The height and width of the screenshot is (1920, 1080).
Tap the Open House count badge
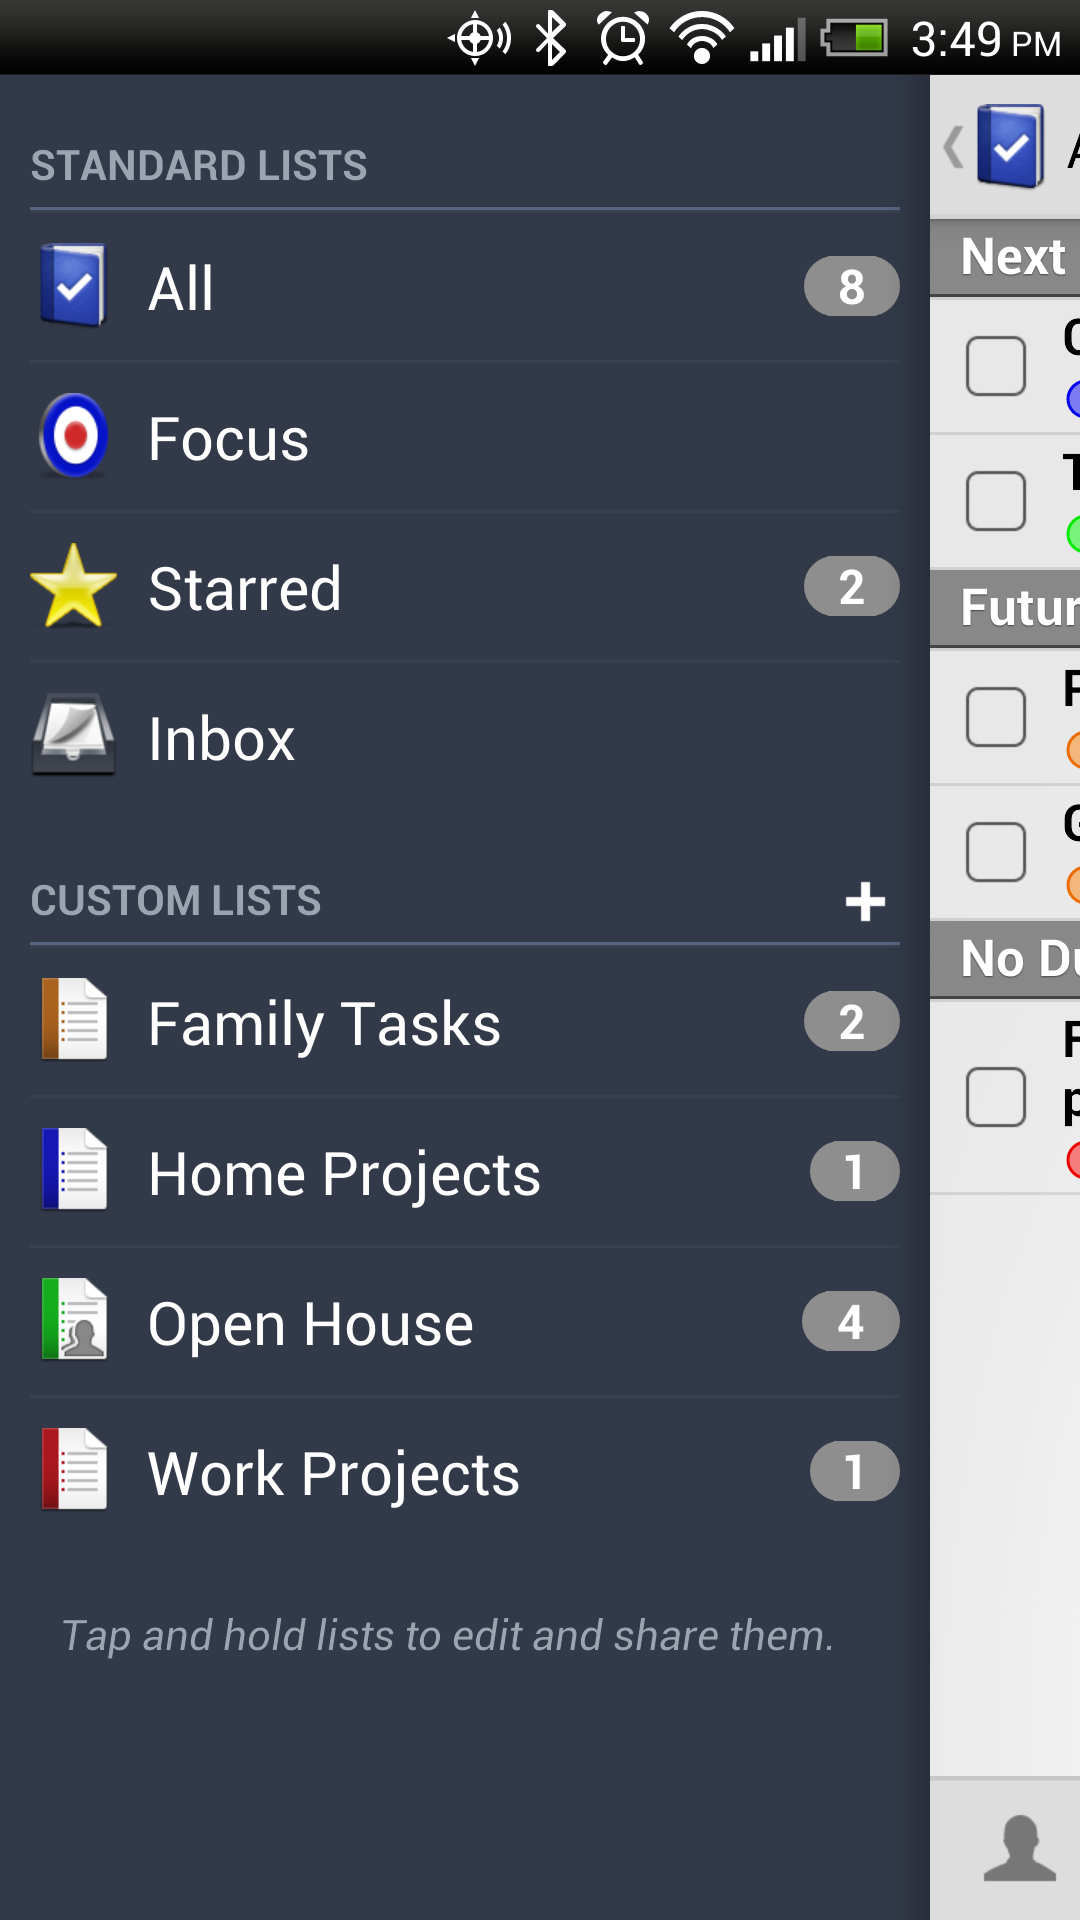click(850, 1322)
